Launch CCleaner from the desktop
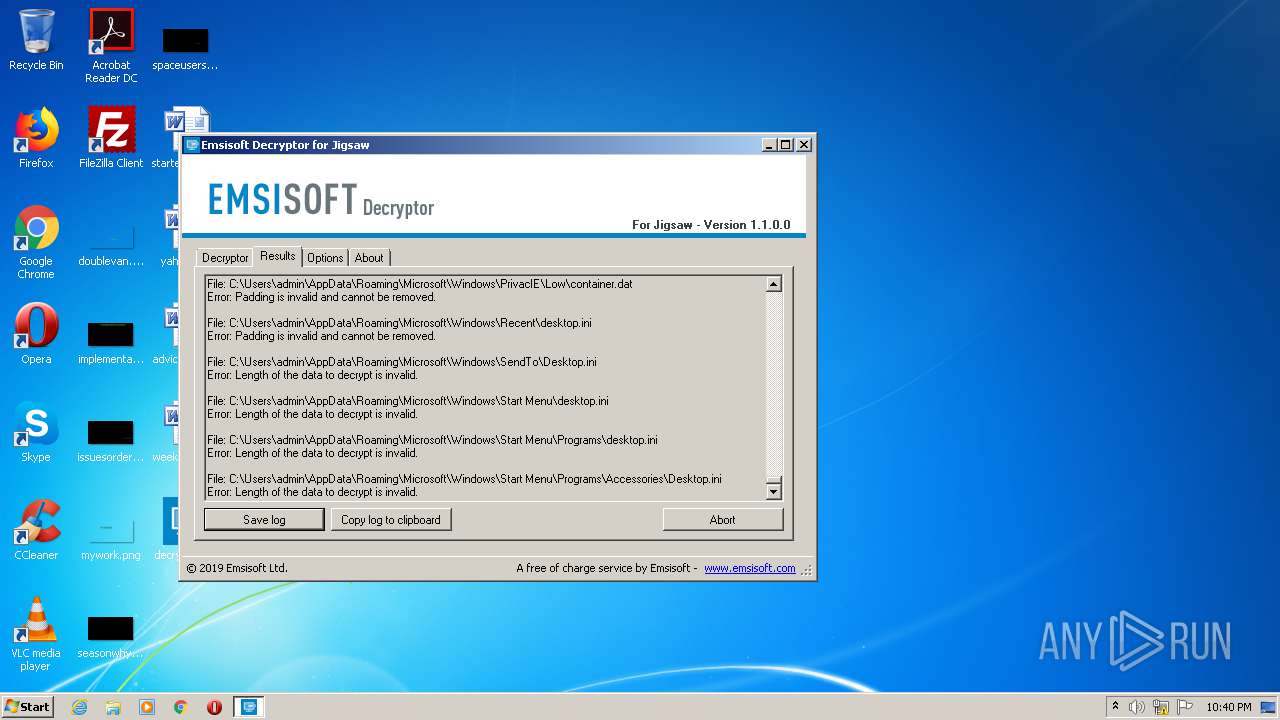Screen dimensions: 1280x720 coord(36,530)
